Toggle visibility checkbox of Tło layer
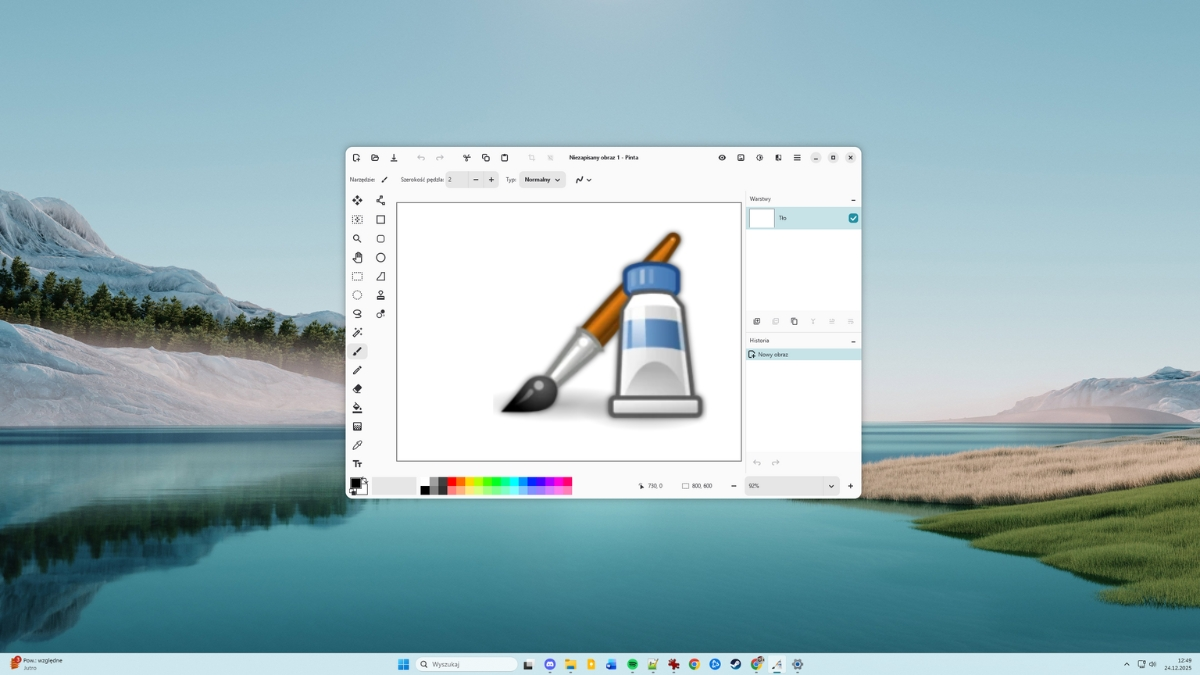Screen dimensions: 1200x675 tap(853, 218)
